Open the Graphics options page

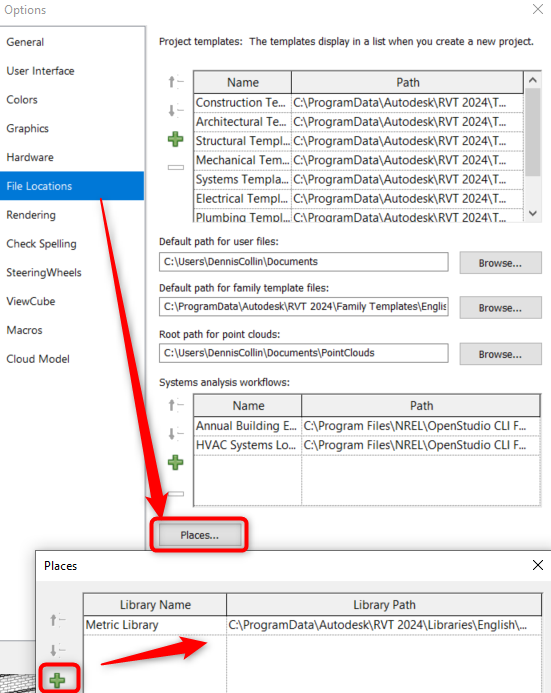pos(27,129)
